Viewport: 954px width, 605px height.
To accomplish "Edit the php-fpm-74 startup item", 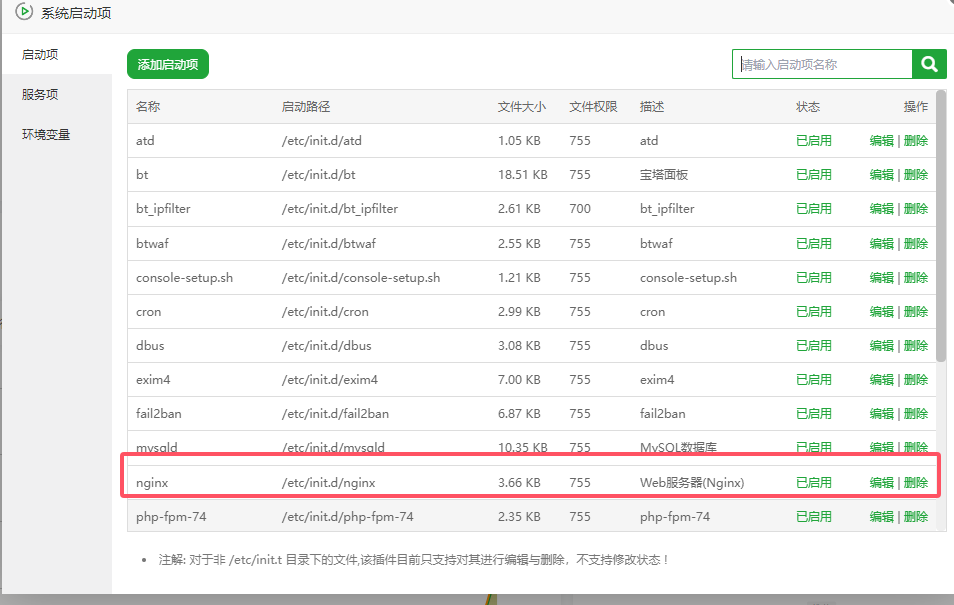I will 881,516.
